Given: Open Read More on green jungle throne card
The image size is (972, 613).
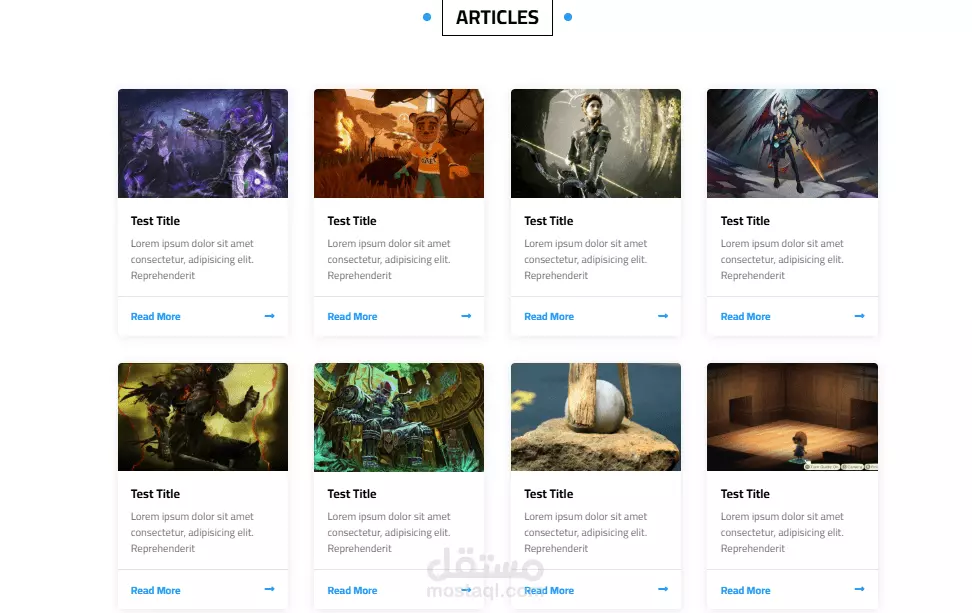Looking at the screenshot, I should tap(352, 591).
